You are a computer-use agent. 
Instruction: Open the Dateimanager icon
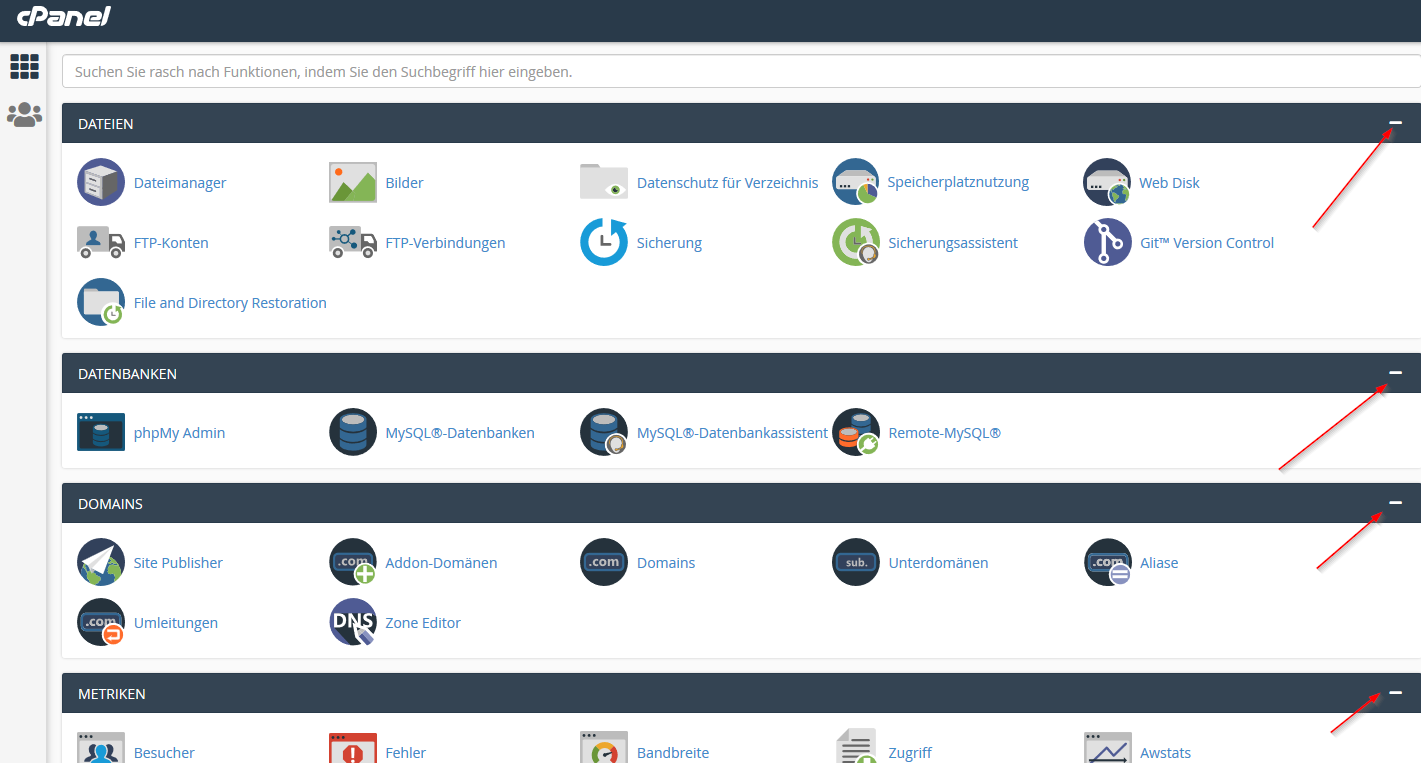(x=101, y=182)
